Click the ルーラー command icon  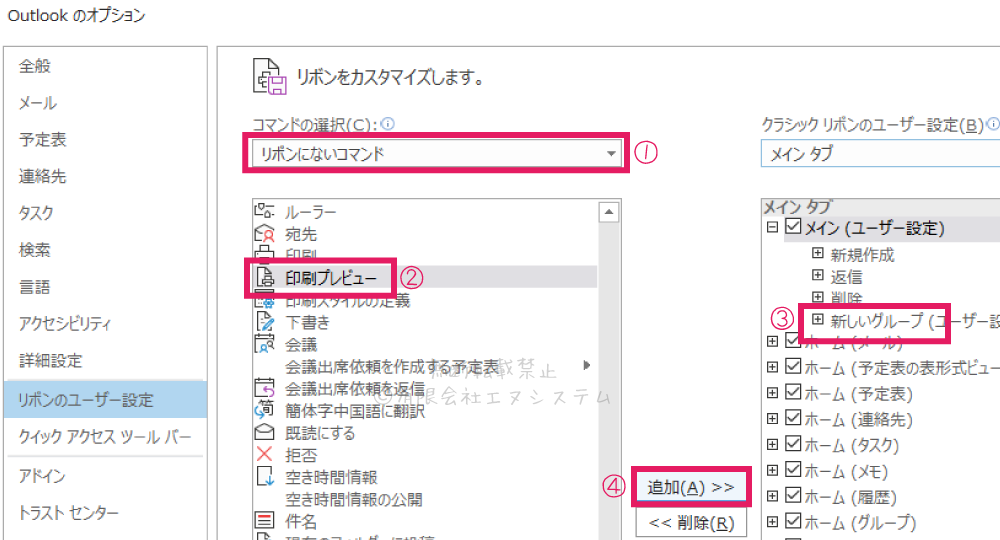(264, 210)
